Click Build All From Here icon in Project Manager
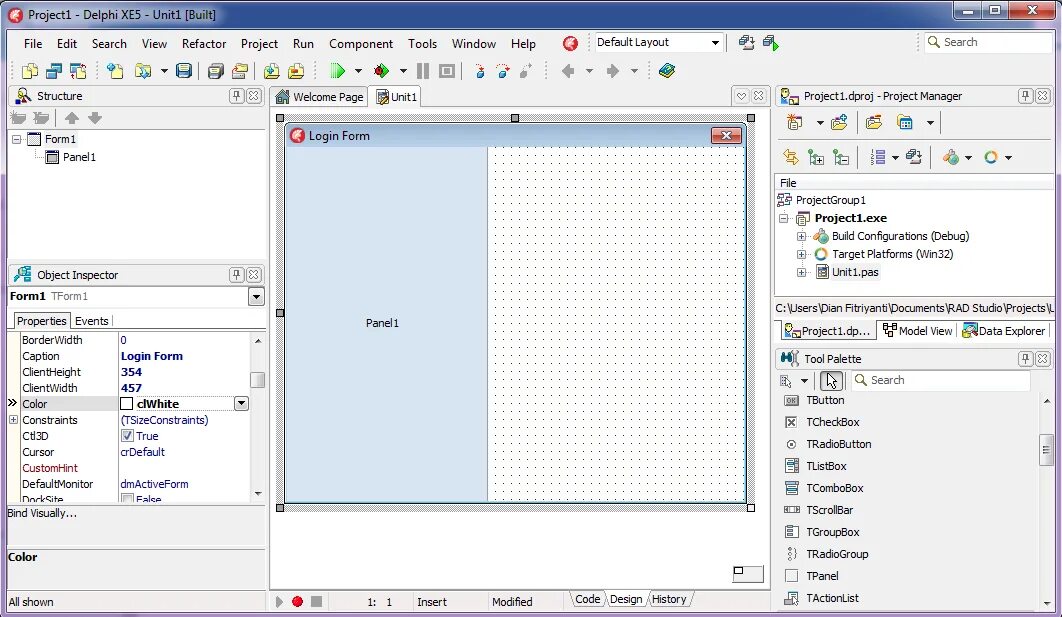This screenshot has width=1062, height=617. coord(914,157)
